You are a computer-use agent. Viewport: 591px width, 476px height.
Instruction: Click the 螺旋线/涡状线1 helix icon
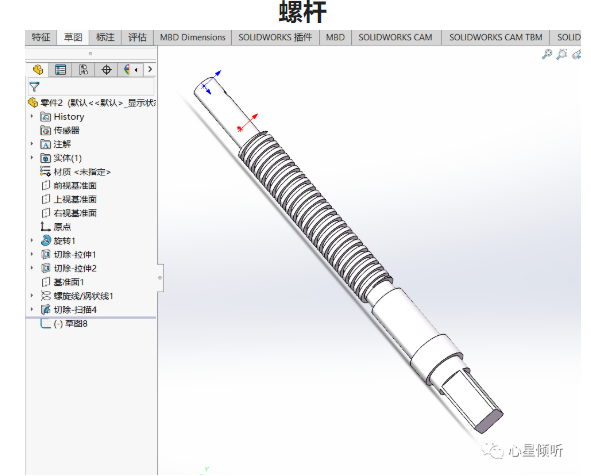[x=45, y=296]
